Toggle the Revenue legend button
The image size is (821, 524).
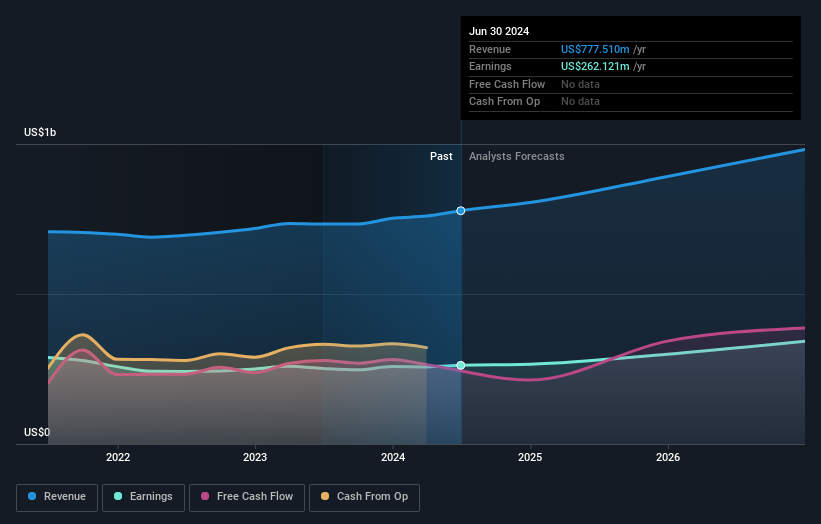57,497
